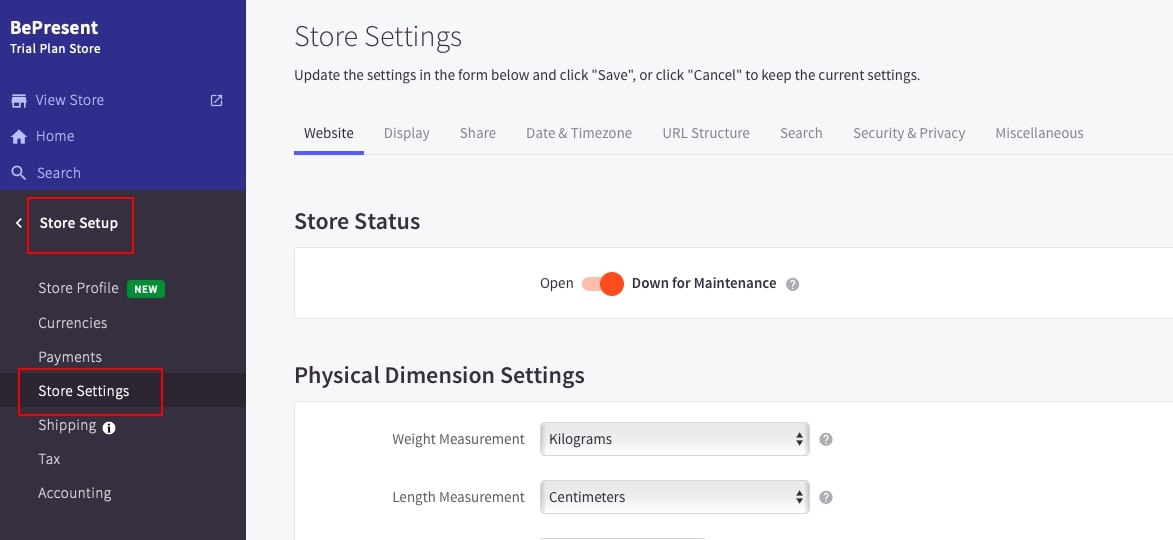Select Tax in the sidebar
1173x540 pixels.
(49, 459)
